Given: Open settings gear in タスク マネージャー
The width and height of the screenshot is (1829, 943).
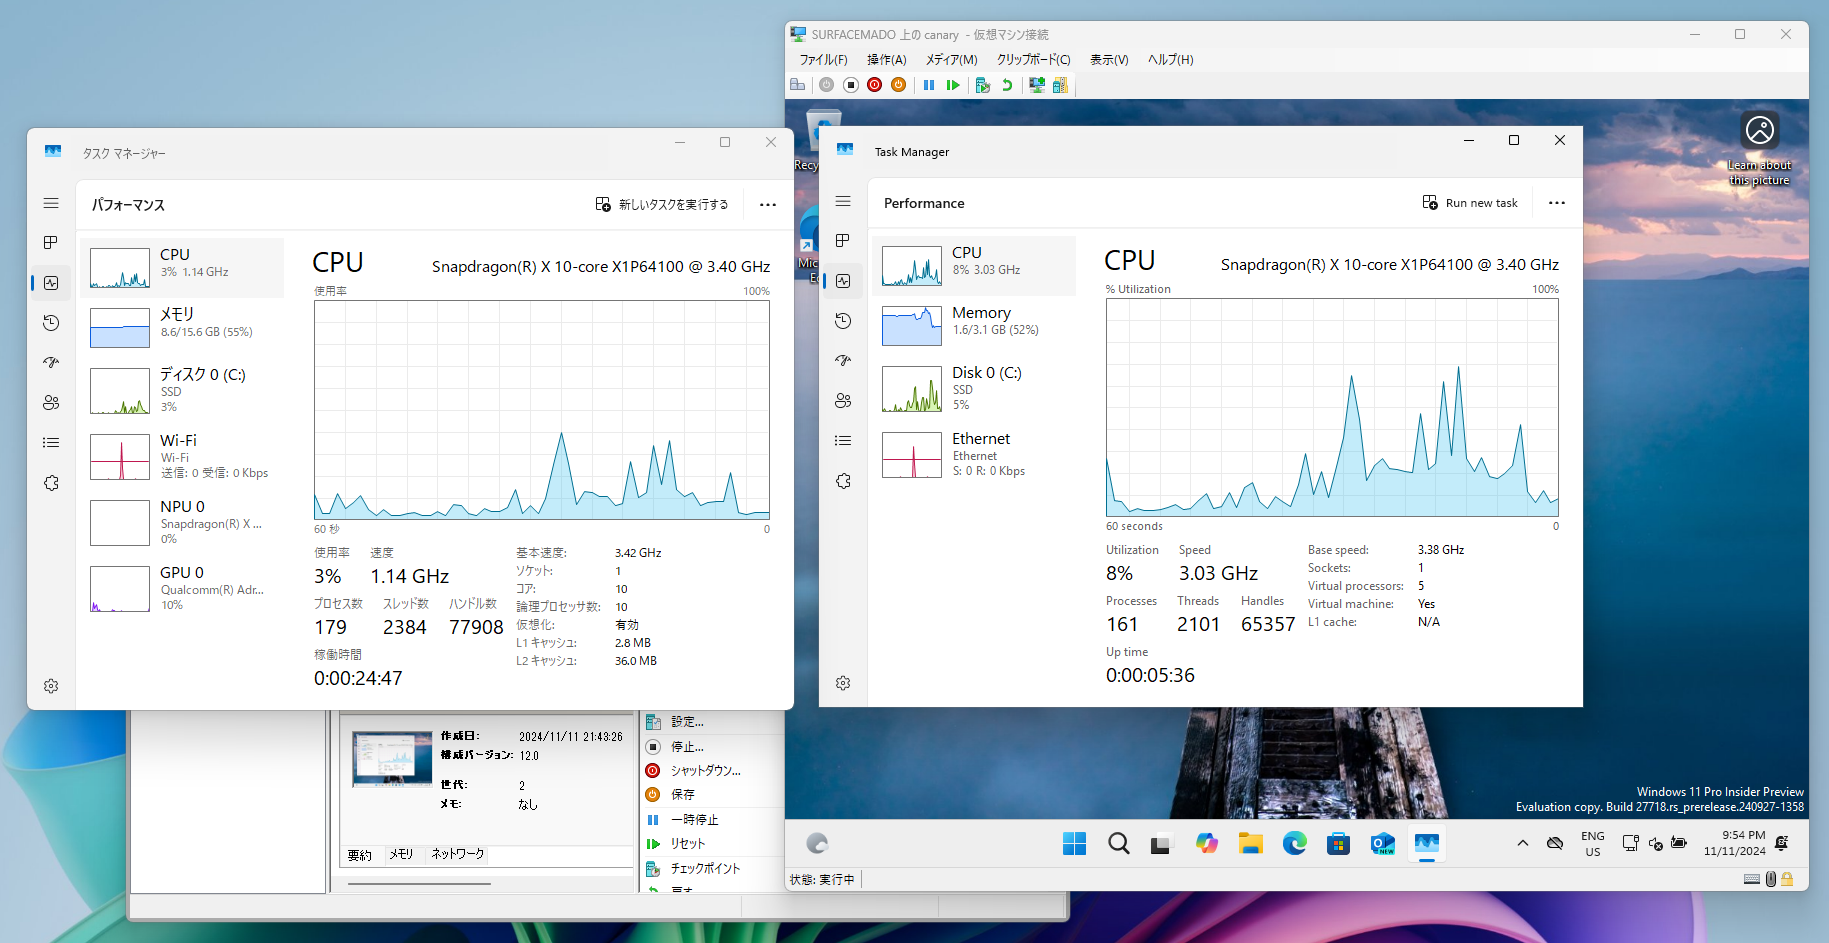Looking at the screenshot, I should [x=51, y=686].
